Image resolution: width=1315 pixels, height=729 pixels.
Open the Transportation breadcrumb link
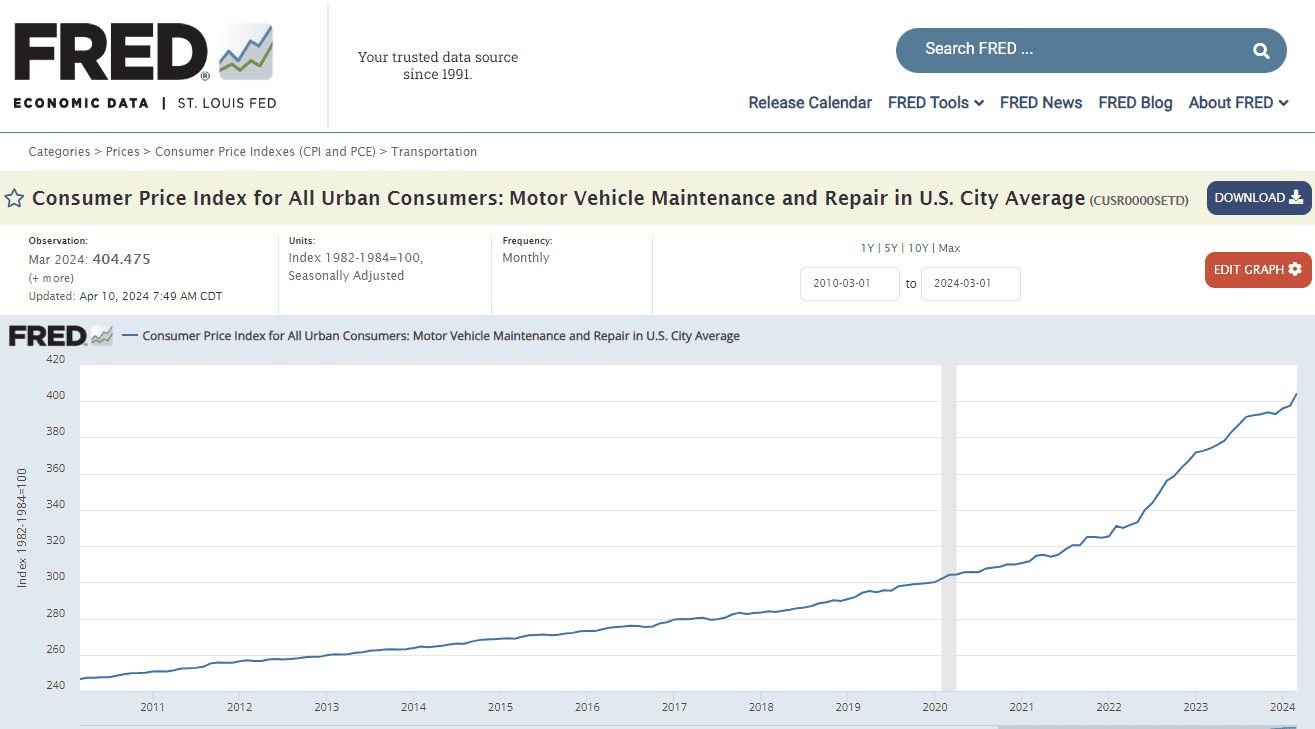pos(434,152)
